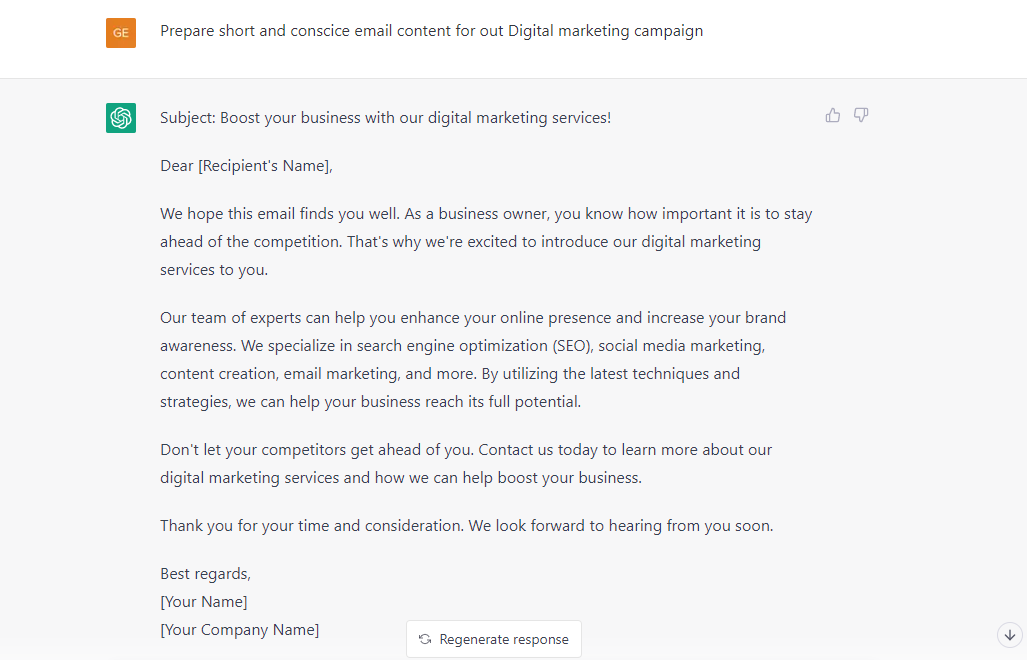Click the orange GE user avatar

point(121,33)
